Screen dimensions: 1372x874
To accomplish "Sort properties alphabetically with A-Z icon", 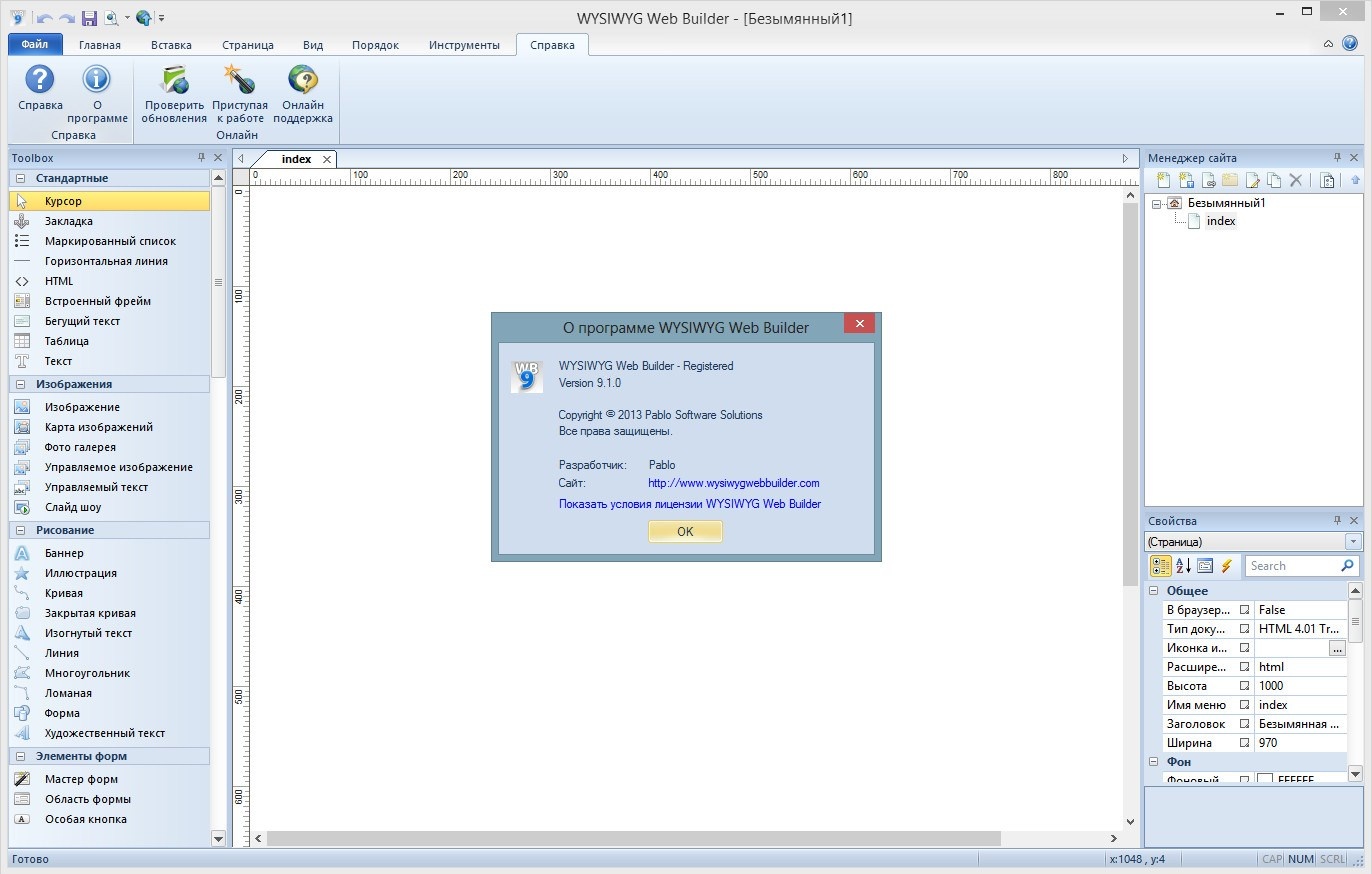I will (x=1183, y=566).
